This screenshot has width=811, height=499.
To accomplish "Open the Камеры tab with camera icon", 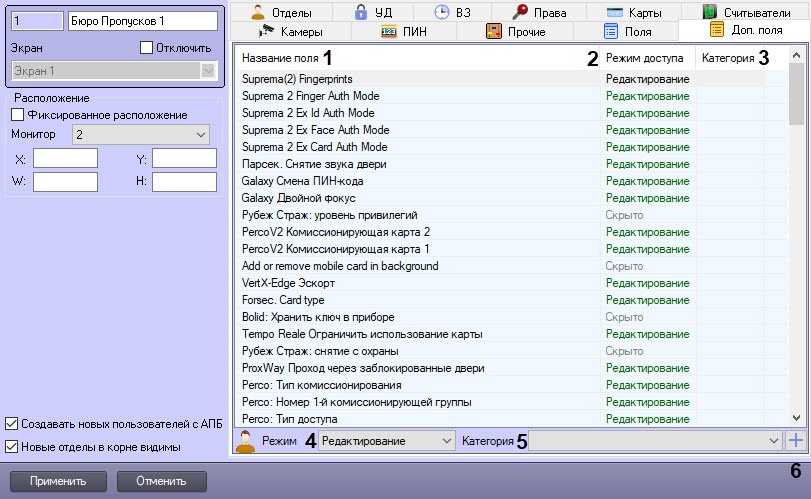I will tap(291, 31).
